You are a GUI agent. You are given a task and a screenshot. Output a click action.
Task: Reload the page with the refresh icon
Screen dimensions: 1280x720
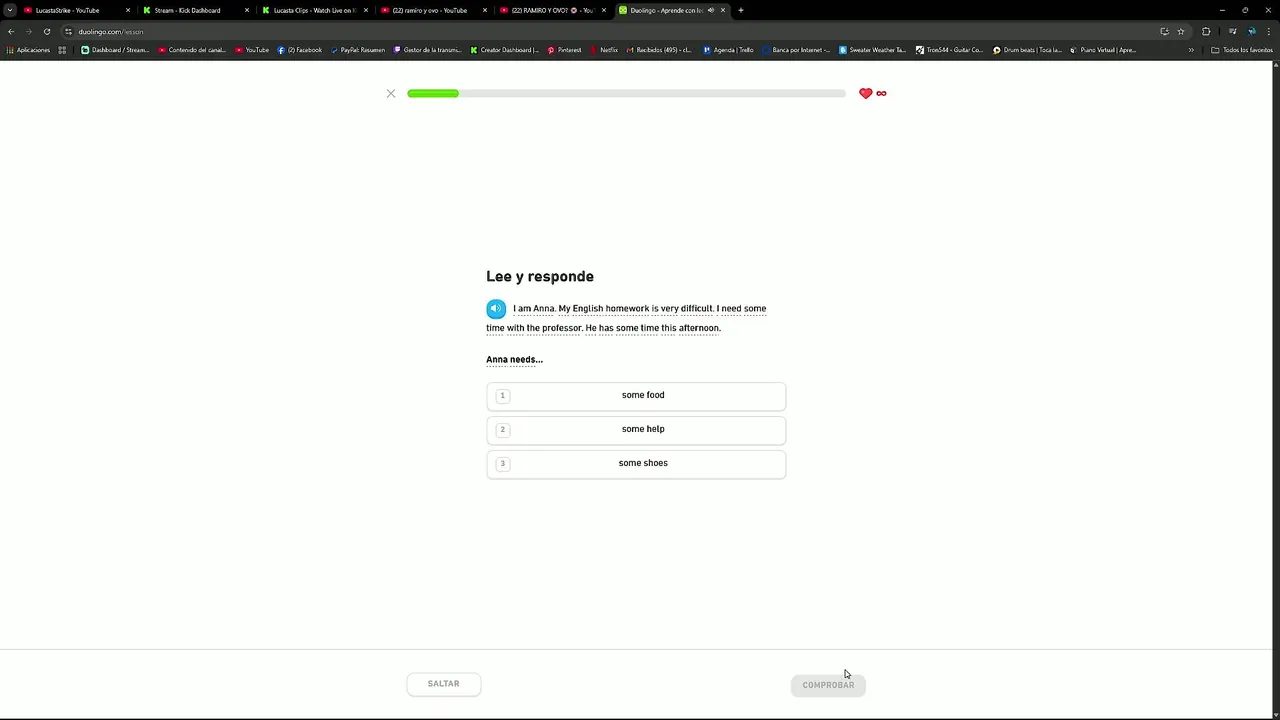46,31
